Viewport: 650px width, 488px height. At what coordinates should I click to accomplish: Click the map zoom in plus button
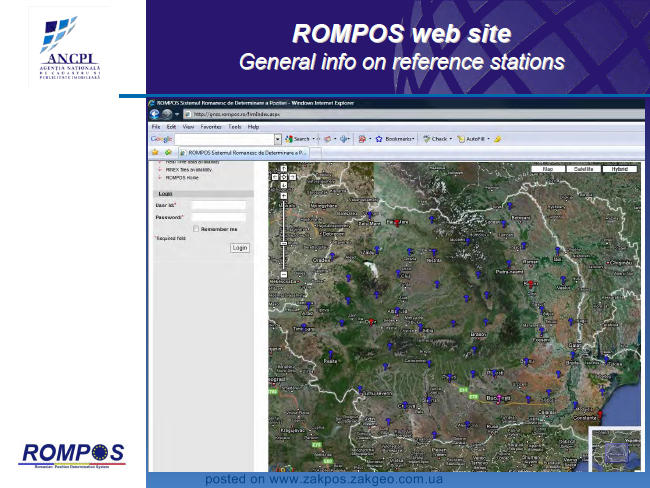pos(284,196)
